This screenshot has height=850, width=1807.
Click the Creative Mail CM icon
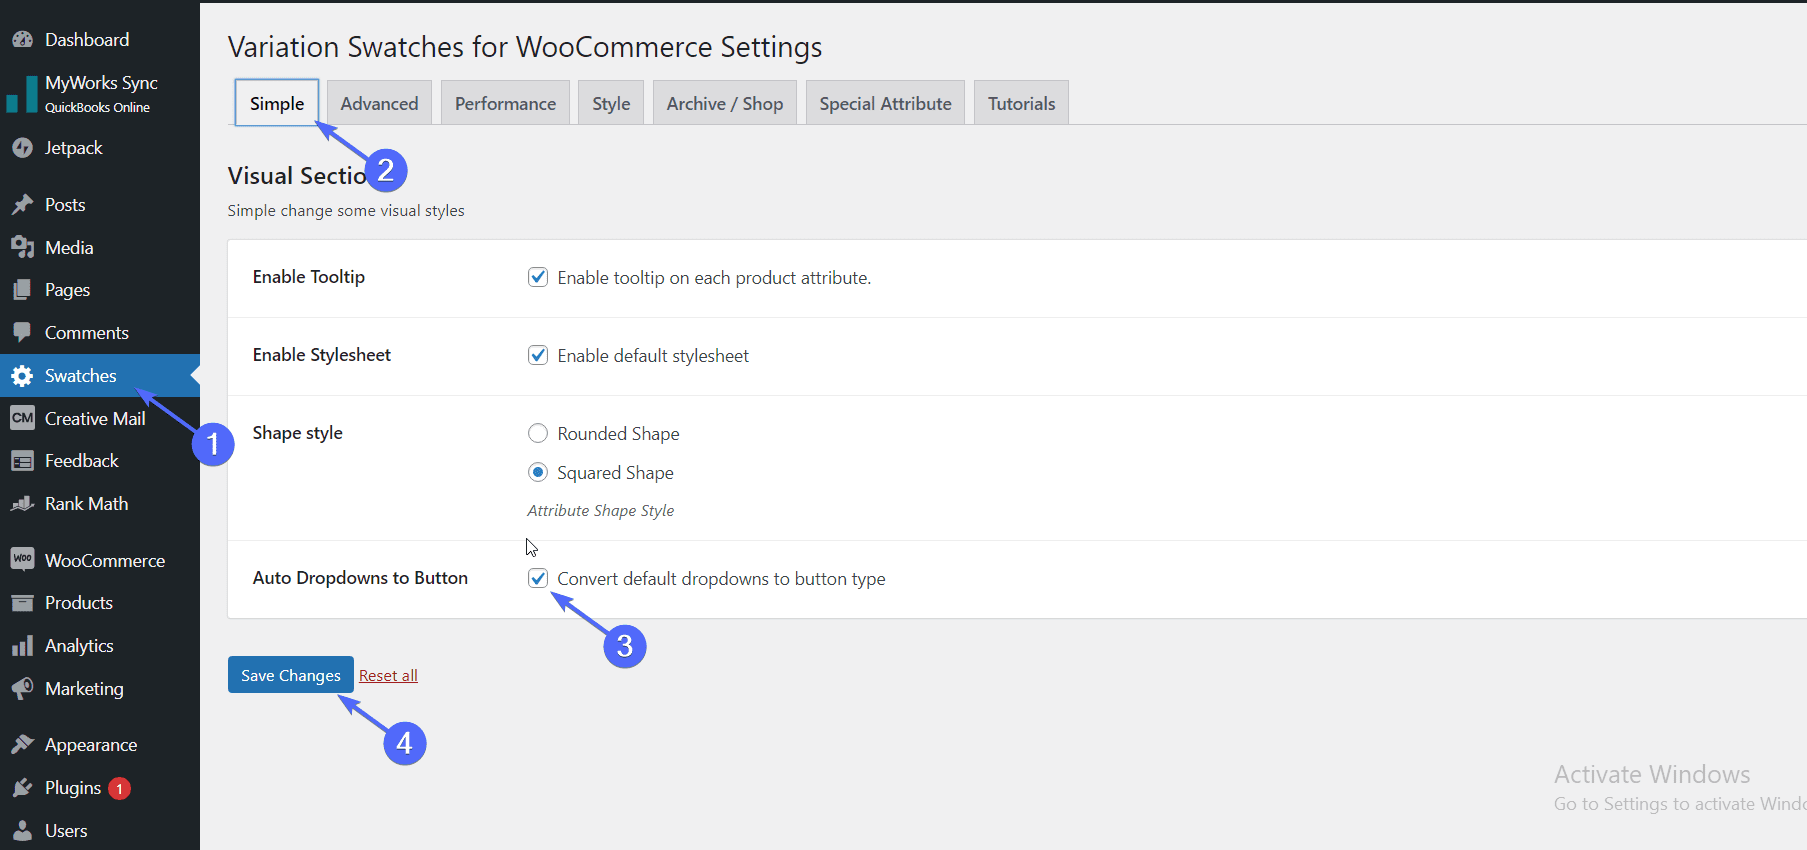(22, 418)
